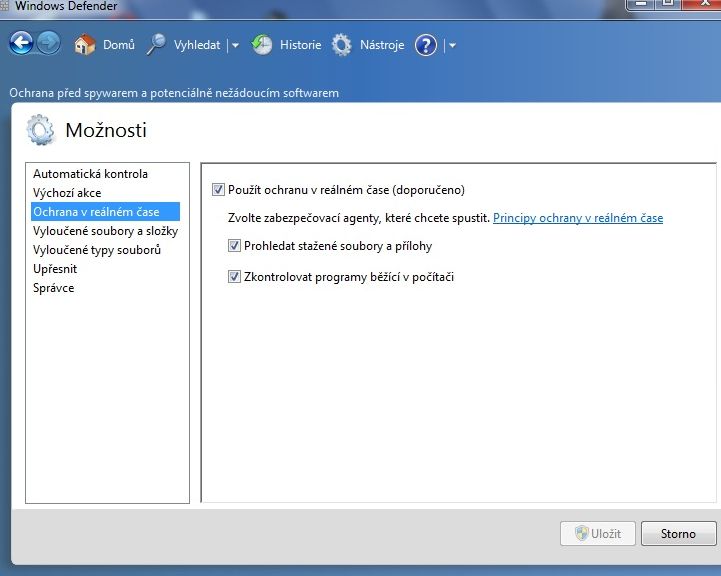Select Ochrana v reálném čase entry
This screenshot has height=576, width=721.
[105, 211]
